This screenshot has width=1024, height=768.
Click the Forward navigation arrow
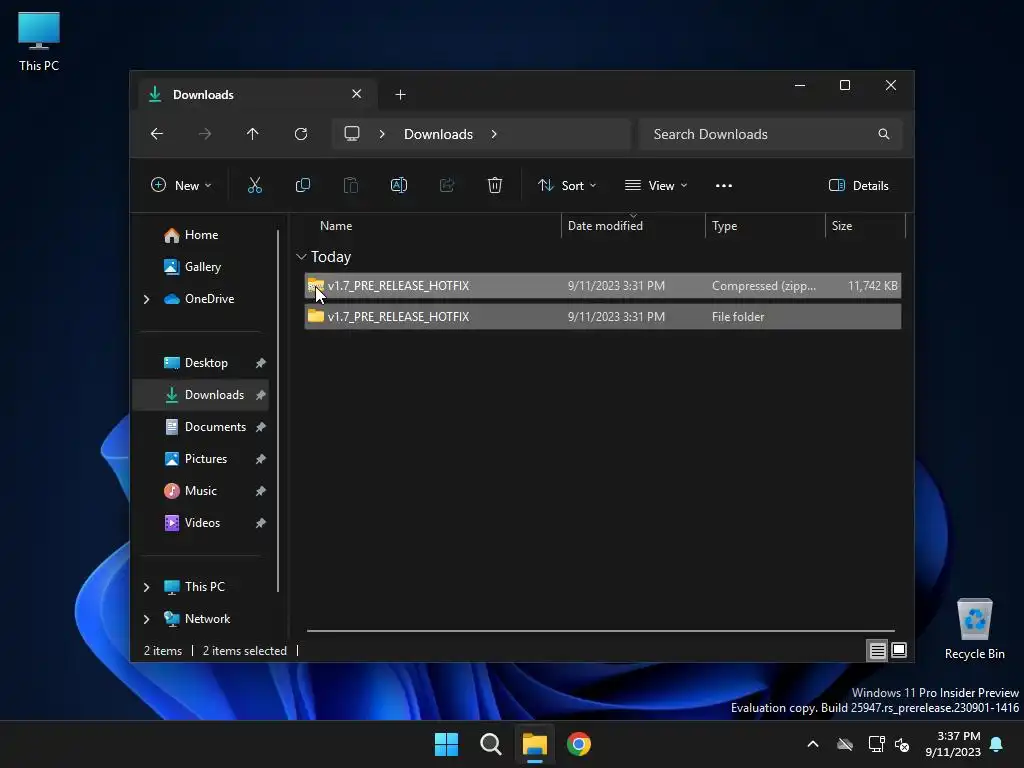pos(205,134)
